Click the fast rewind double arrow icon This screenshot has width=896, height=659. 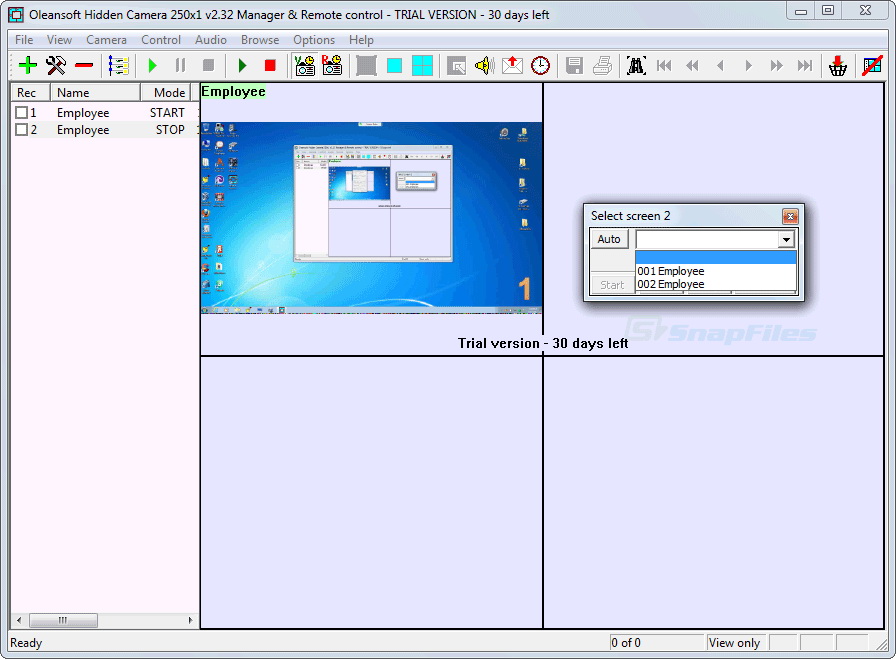tap(692, 66)
